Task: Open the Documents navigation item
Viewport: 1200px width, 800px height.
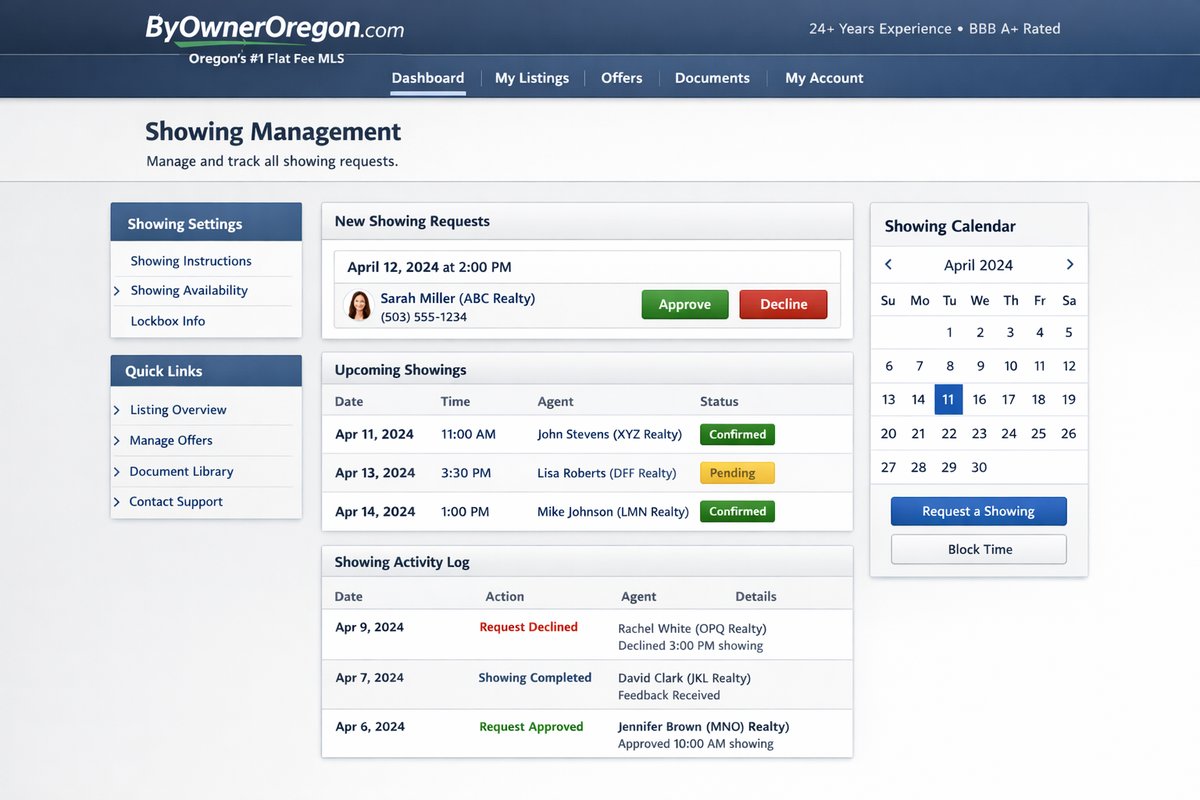Action: pyautogui.click(x=711, y=77)
